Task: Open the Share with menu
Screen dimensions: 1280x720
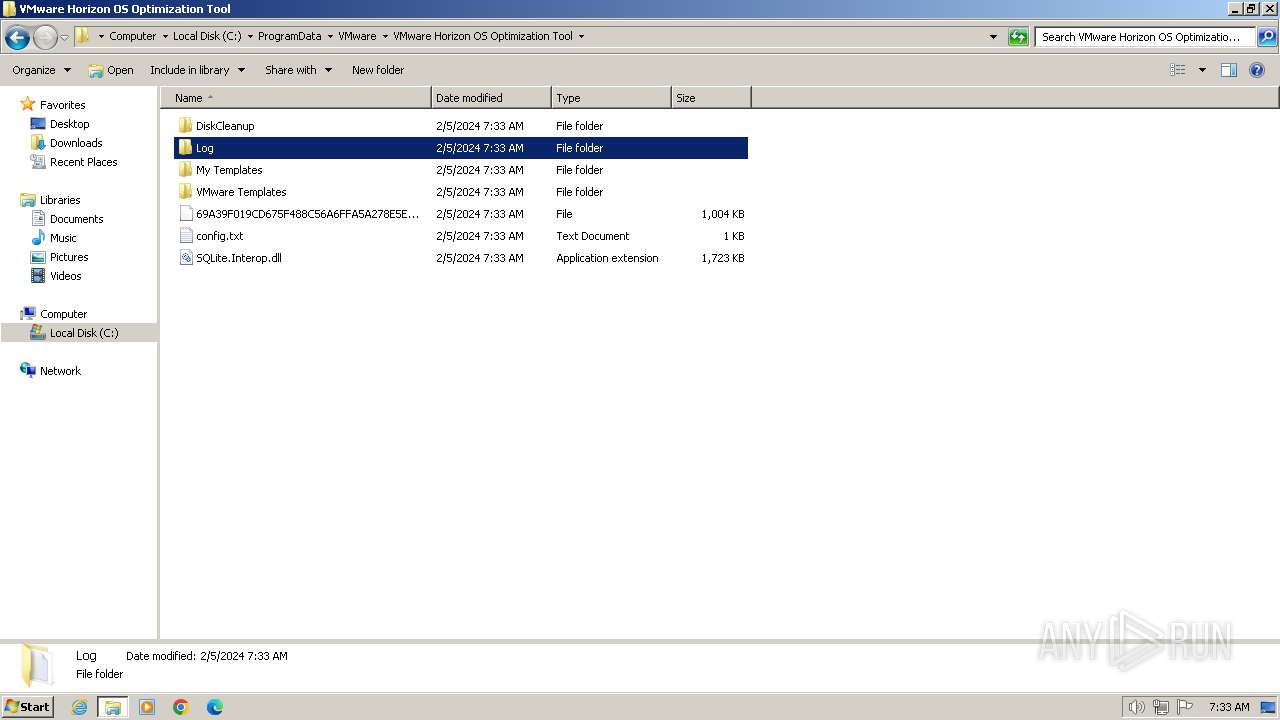Action: point(298,70)
